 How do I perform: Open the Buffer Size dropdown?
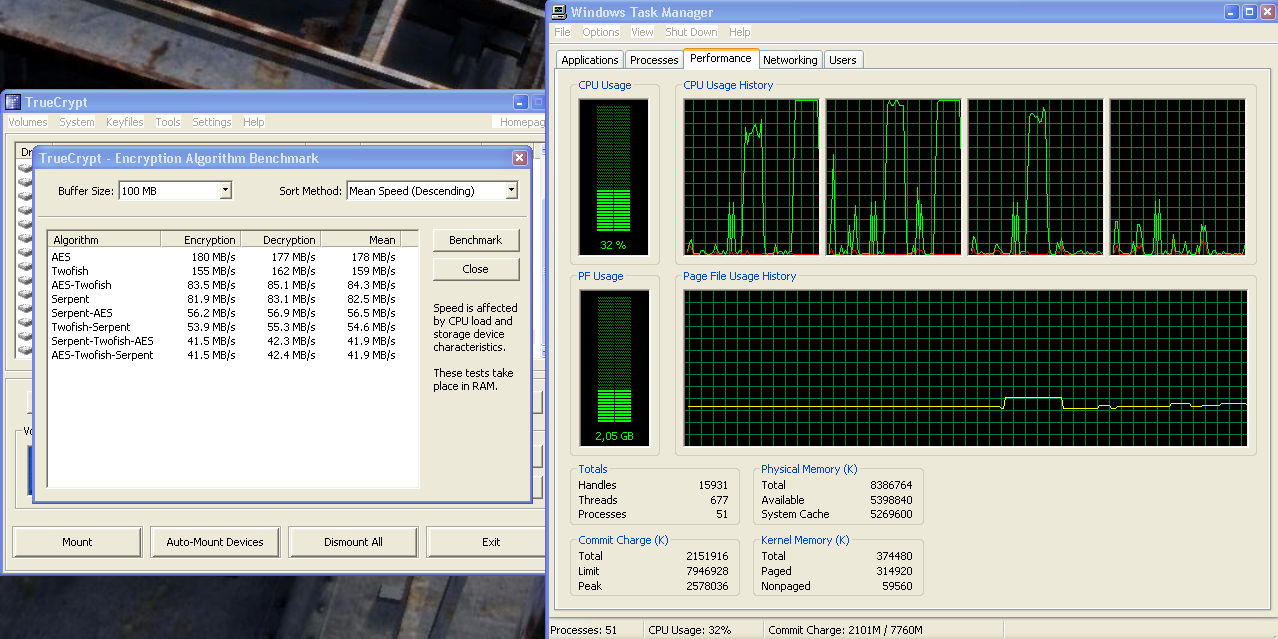pyautogui.click(x=225, y=190)
